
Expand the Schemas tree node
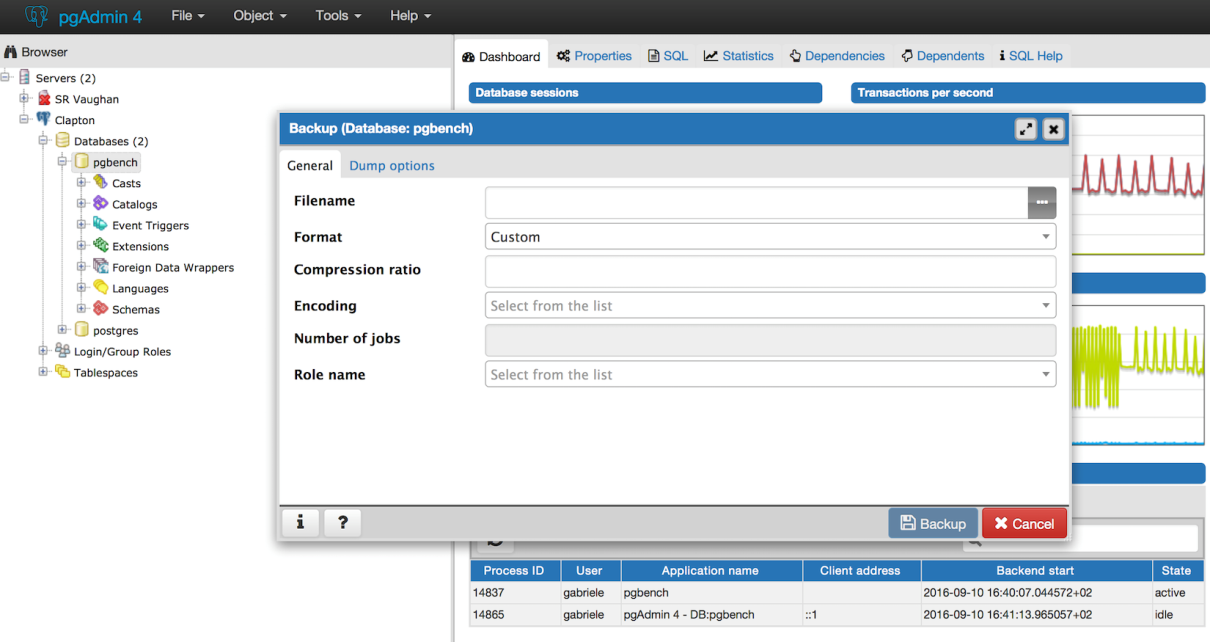(82, 309)
